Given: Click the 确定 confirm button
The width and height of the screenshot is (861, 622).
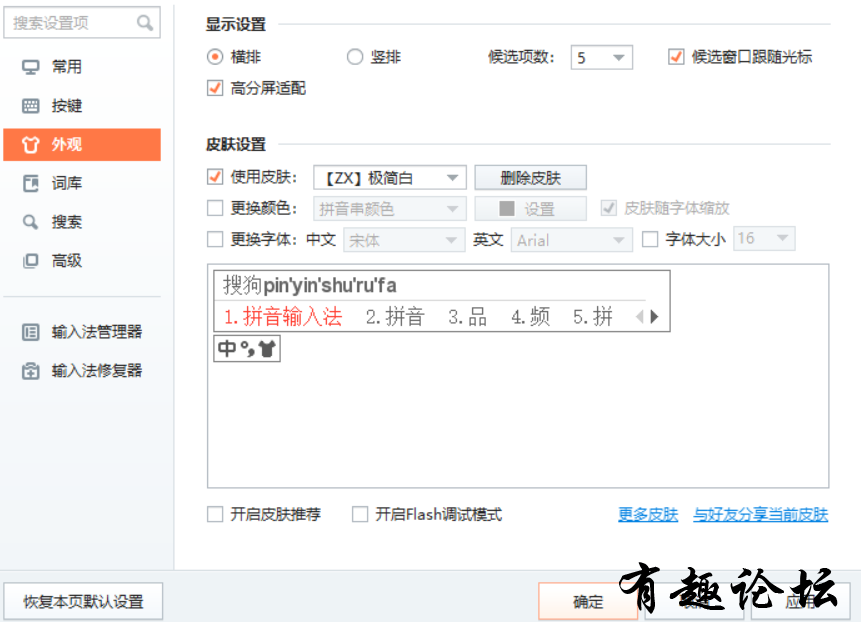Looking at the screenshot, I should 588,602.
